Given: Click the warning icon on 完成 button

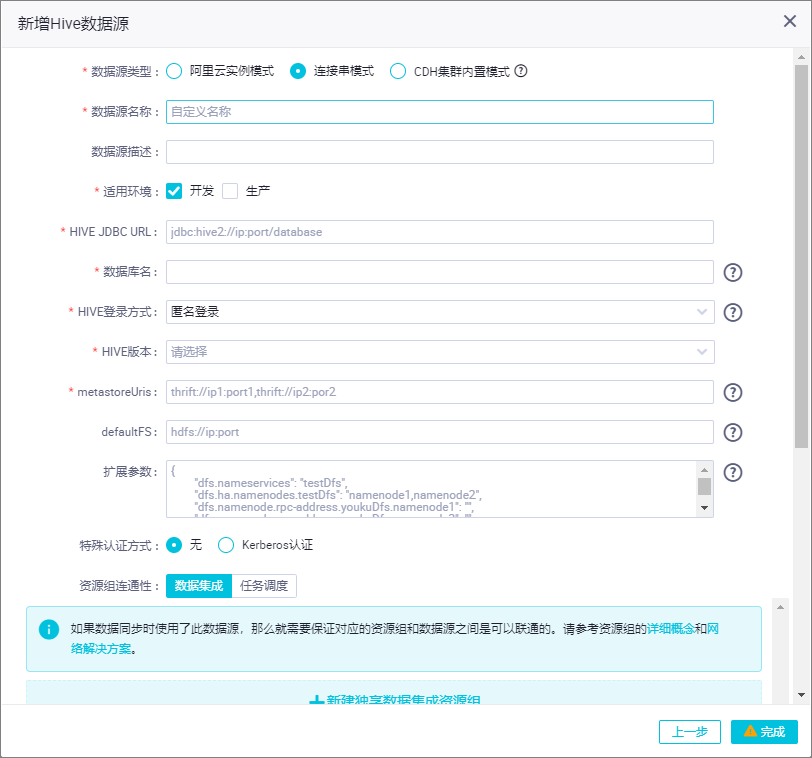Looking at the screenshot, I should [750, 731].
